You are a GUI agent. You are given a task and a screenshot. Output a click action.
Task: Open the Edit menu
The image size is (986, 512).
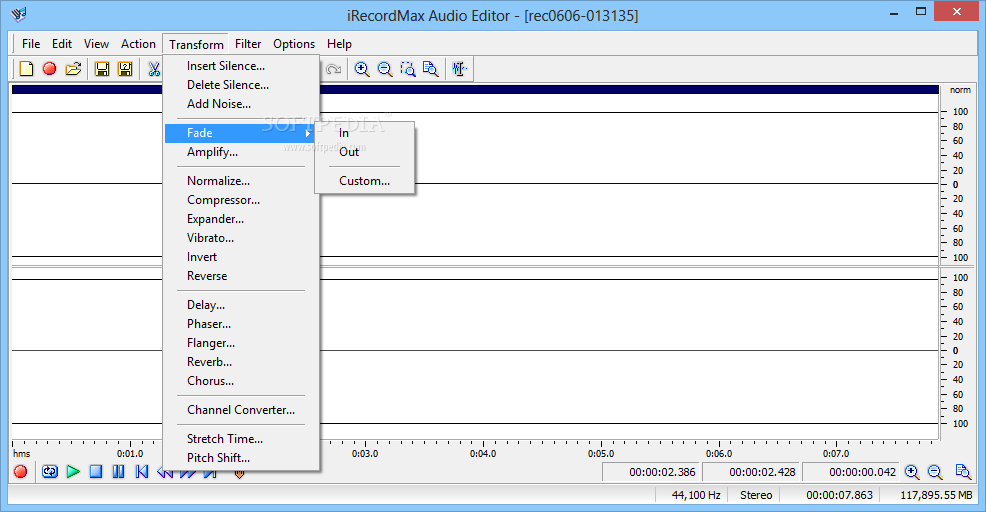(x=62, y=43)
